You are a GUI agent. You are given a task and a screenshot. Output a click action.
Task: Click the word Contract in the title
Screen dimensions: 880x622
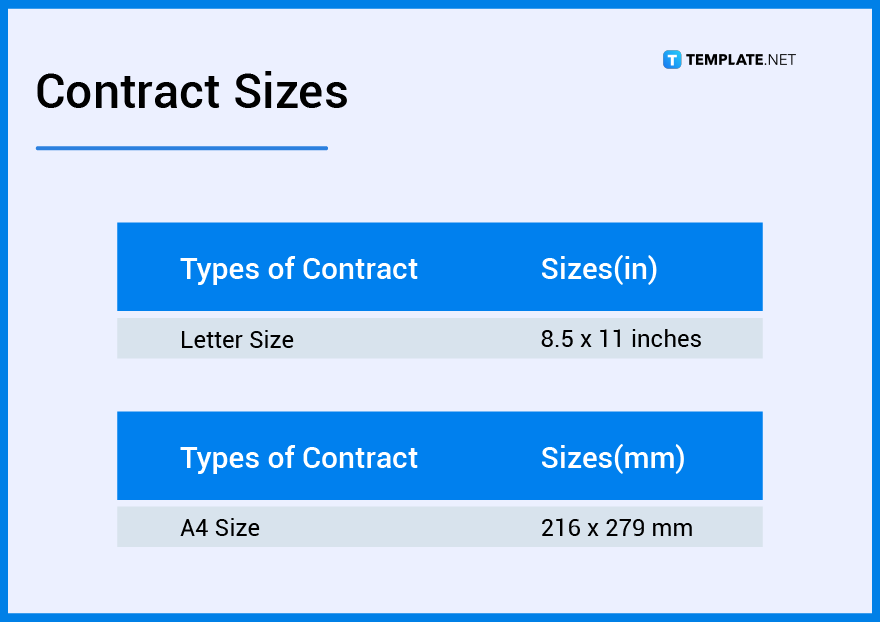coord(128,92)
